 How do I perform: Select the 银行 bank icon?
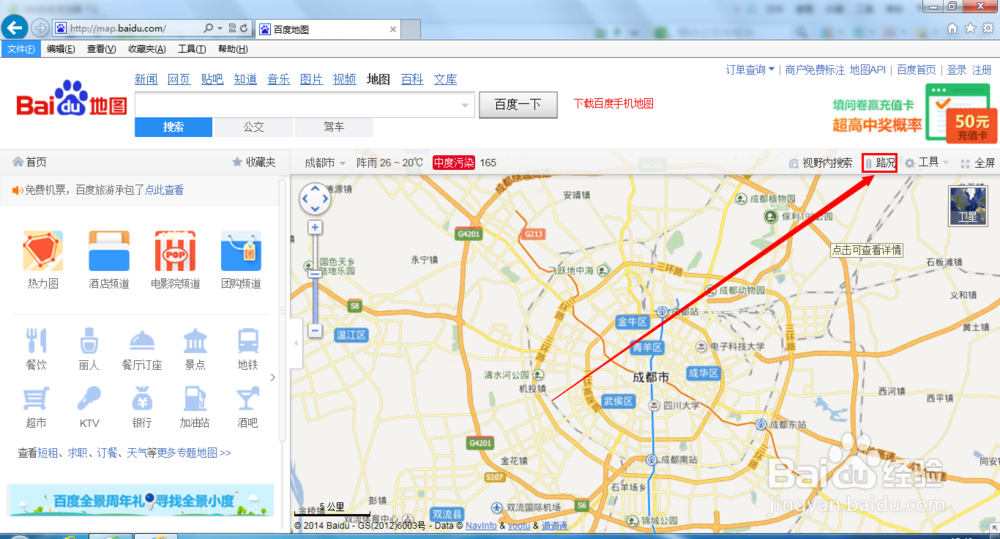(142, 399)
